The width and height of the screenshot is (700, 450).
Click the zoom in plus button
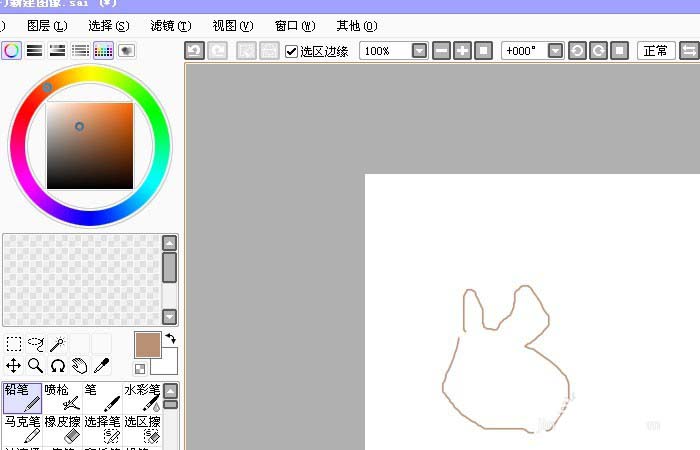pyautogui.click(x=462, y=51)
